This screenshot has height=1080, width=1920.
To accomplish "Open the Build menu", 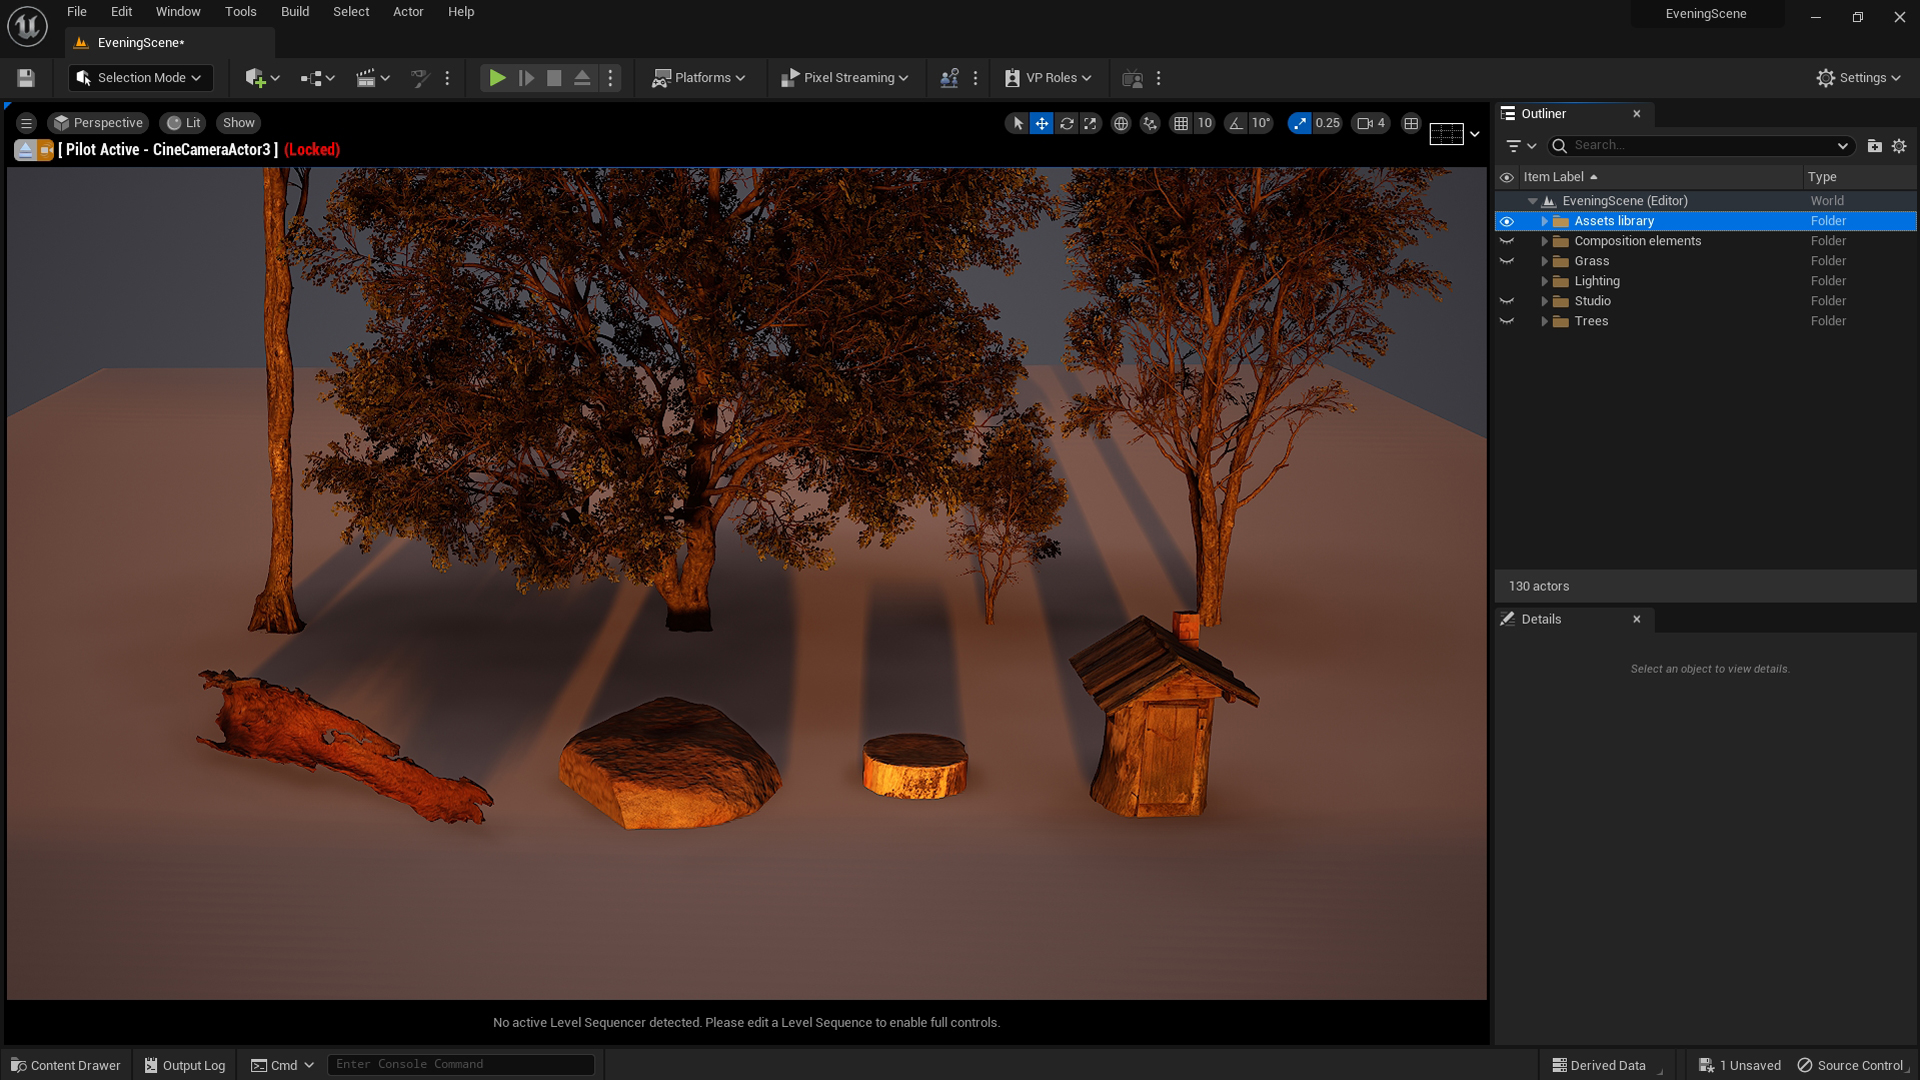I will 294,12.
